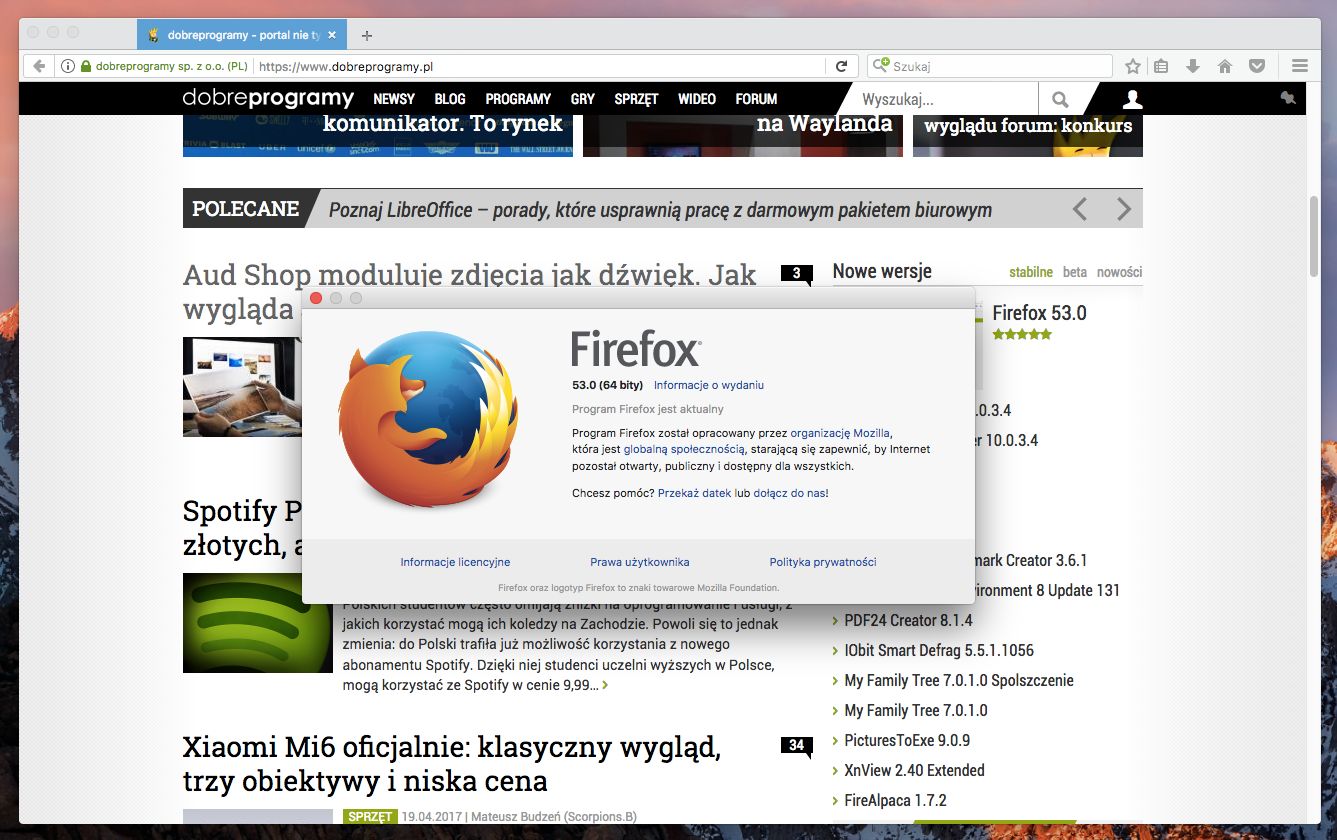Open comments bubble showing 3
Viewport: 1337px width, 840px height.
tap(797, 274)
